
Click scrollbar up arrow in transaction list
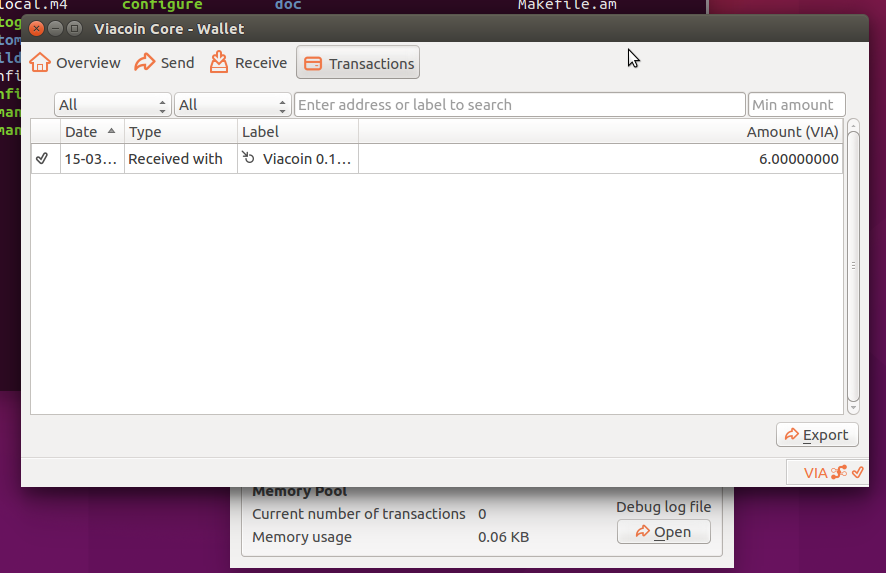click(853, 125)
